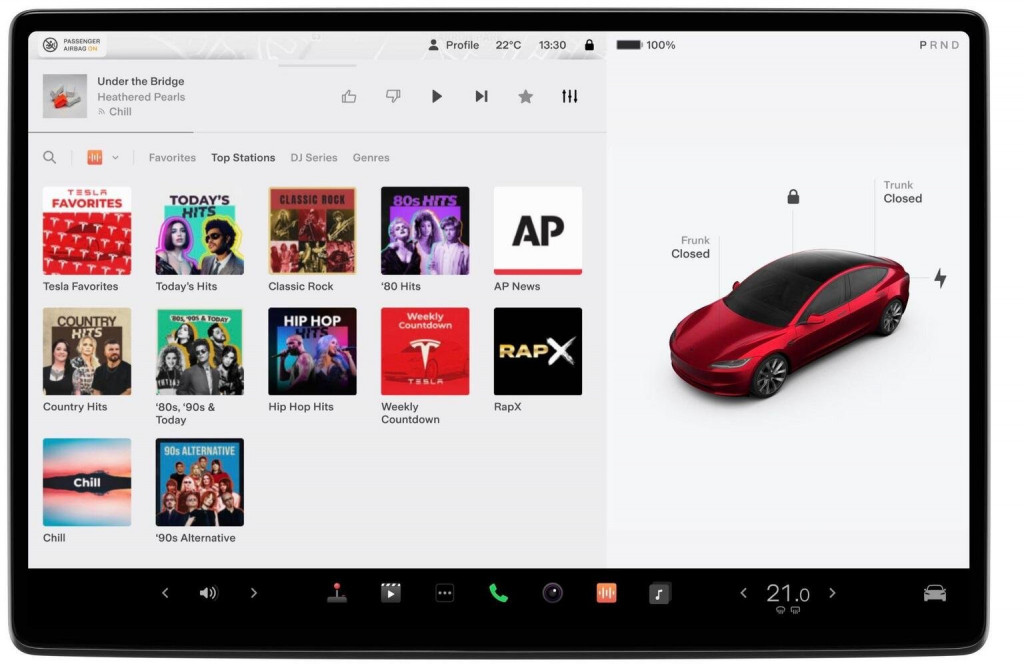Toggle thumbs down for current song

tap(393, 96)
